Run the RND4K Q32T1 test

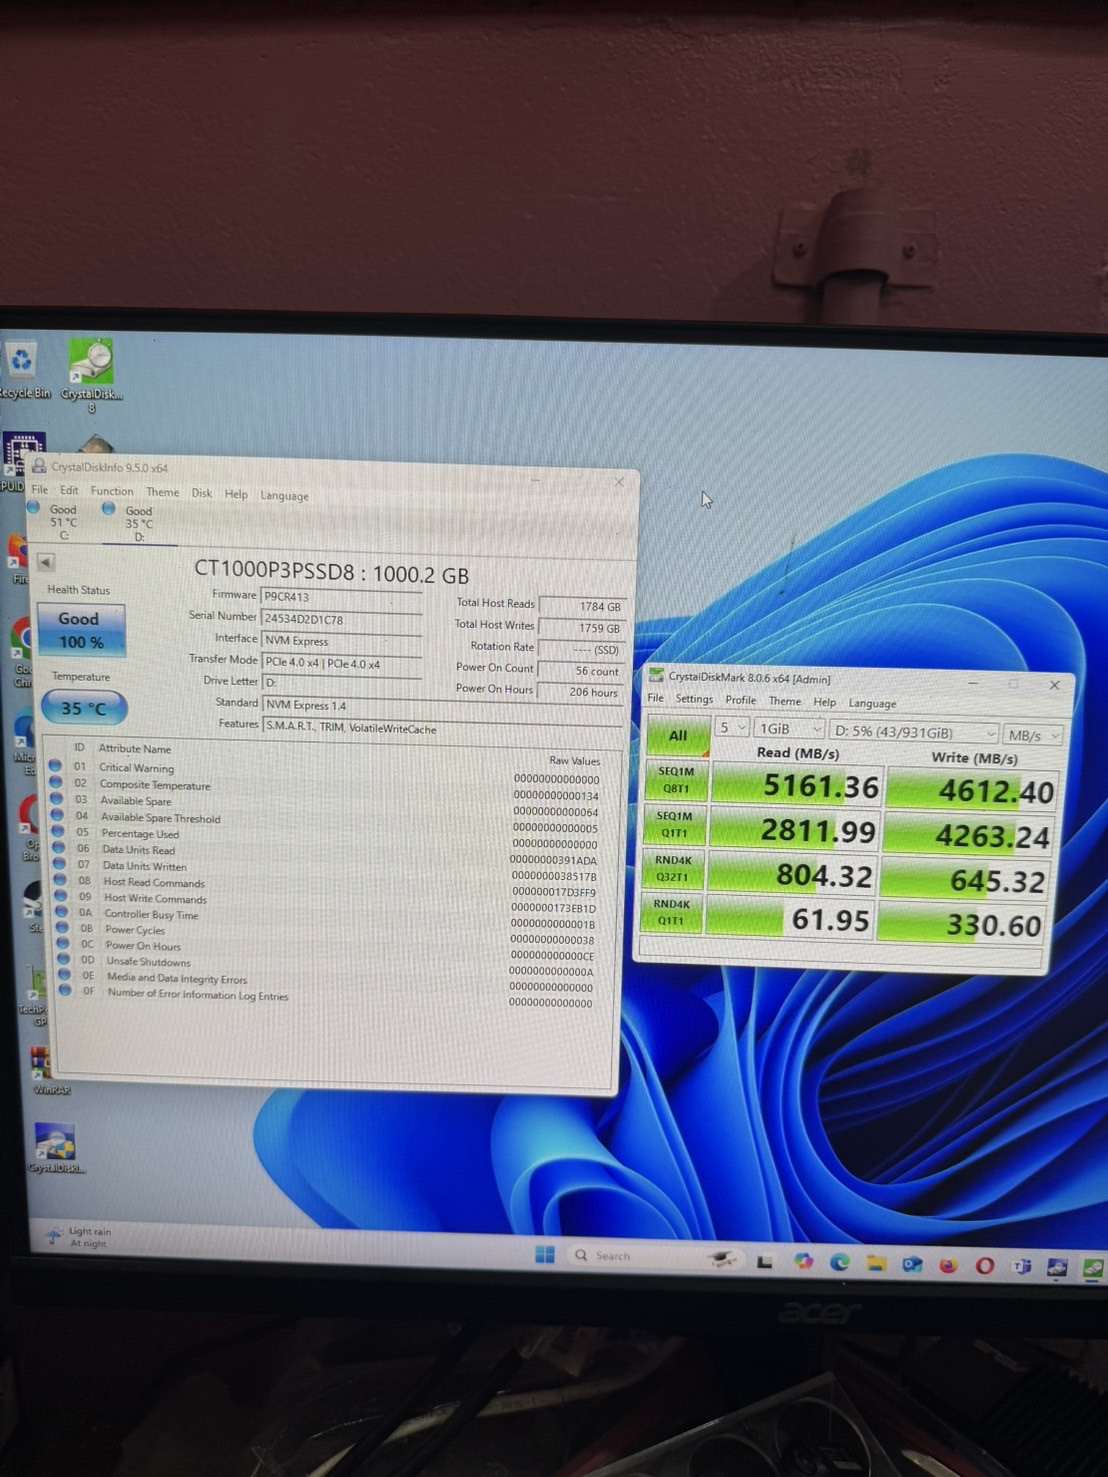673,868
